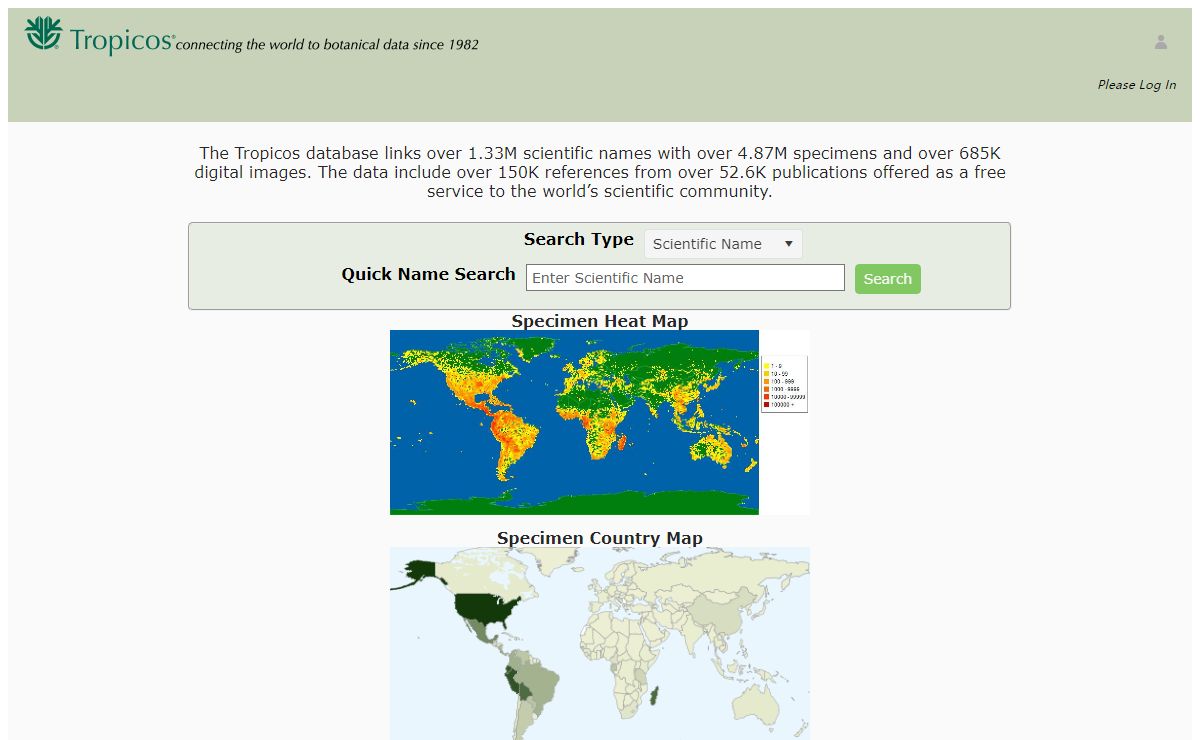1200x740 pixels.
Task: Click the tagline 'connecting the world to botanical data'
Action: [x=327, y=45]
